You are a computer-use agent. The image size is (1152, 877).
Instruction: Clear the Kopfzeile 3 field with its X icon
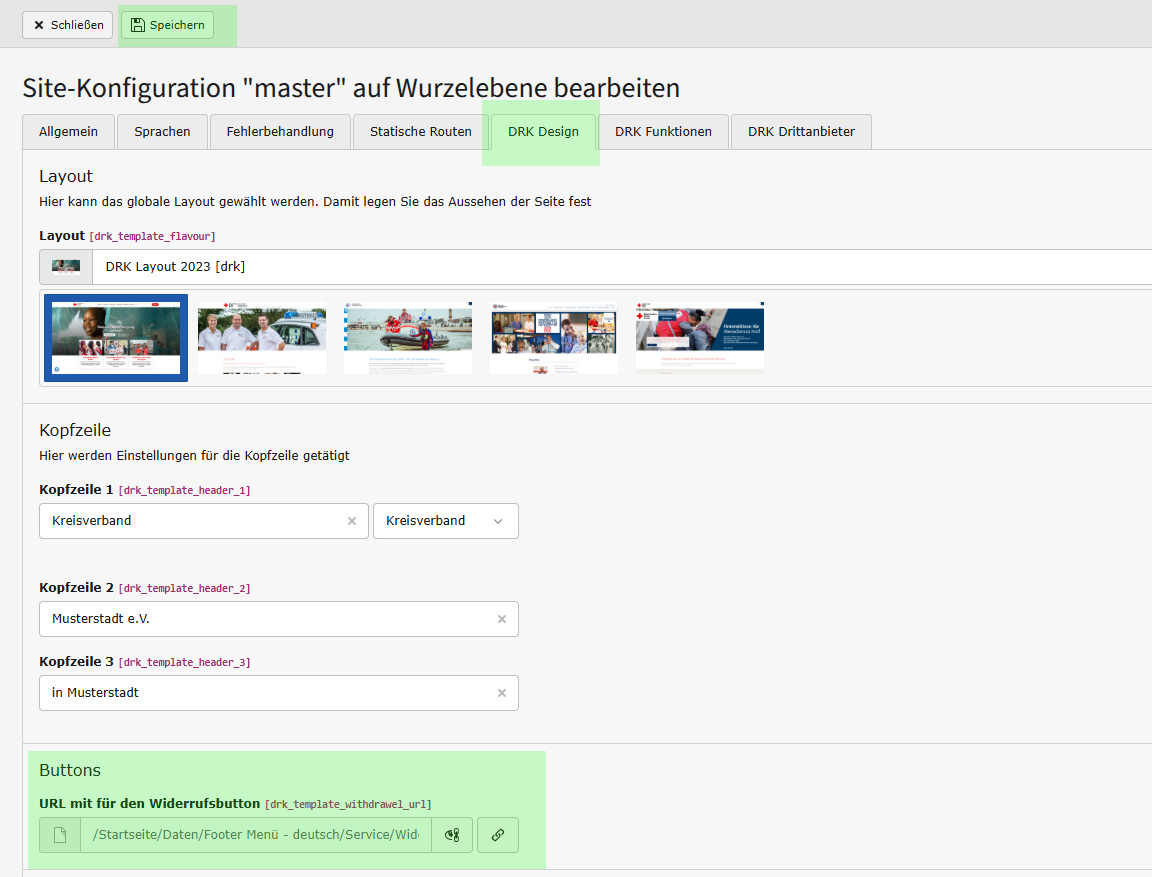click(502, 693)
